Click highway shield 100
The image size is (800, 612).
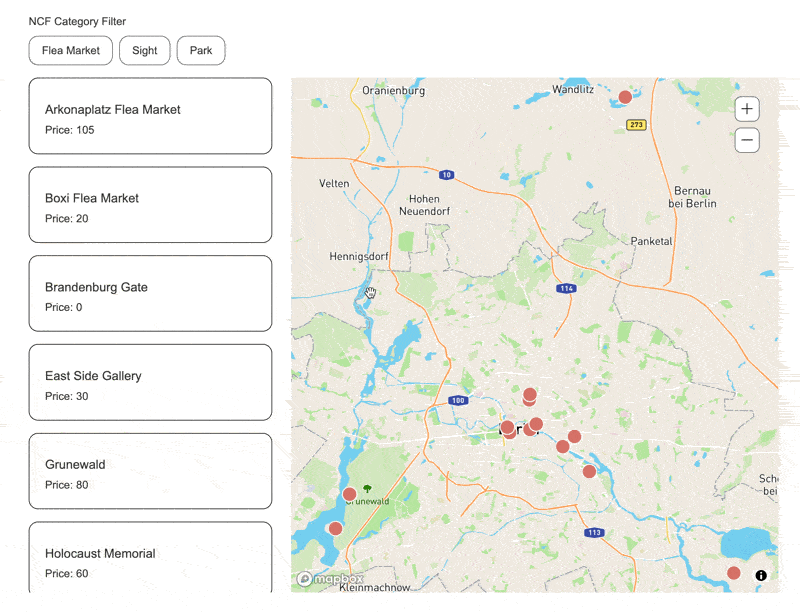(x=458, y=400)
